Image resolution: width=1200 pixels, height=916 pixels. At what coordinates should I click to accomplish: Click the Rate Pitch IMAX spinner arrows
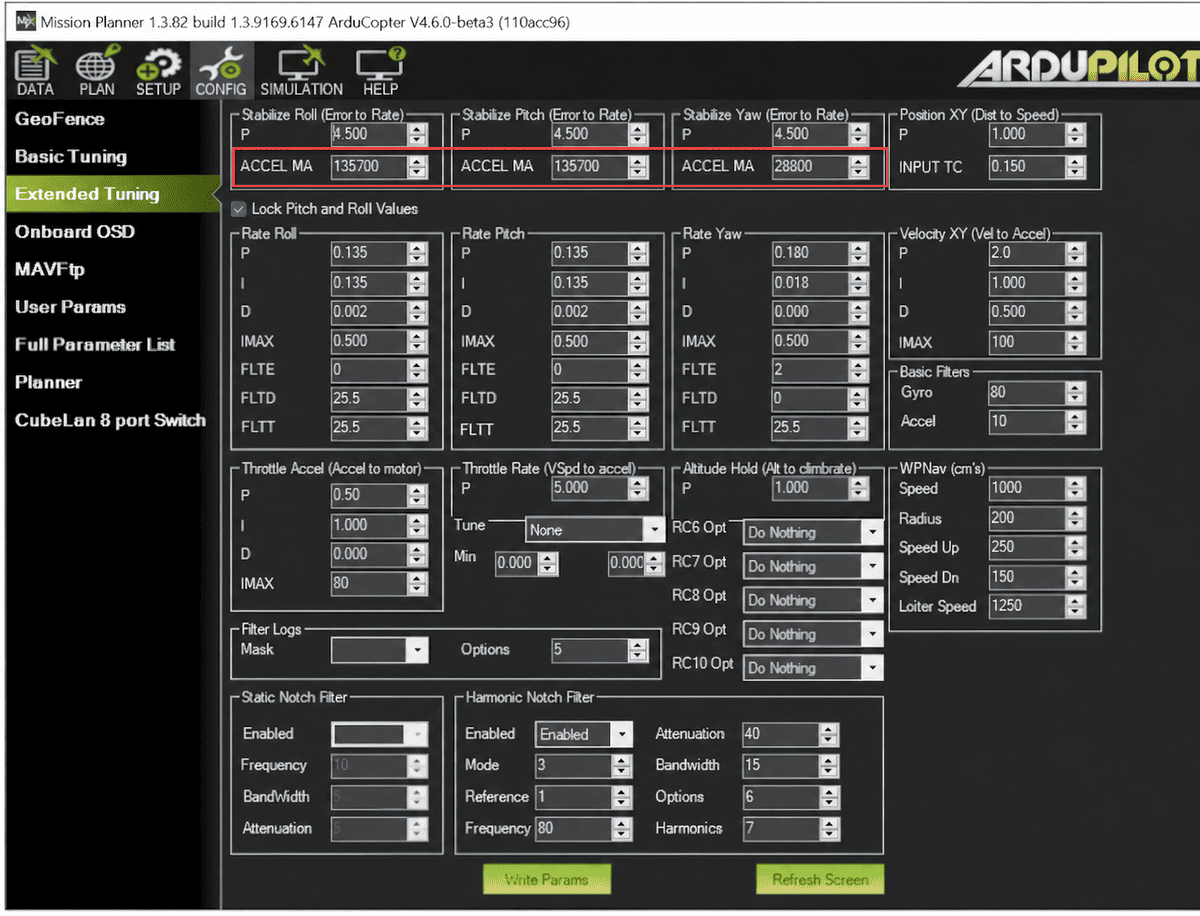click(638, 341)
